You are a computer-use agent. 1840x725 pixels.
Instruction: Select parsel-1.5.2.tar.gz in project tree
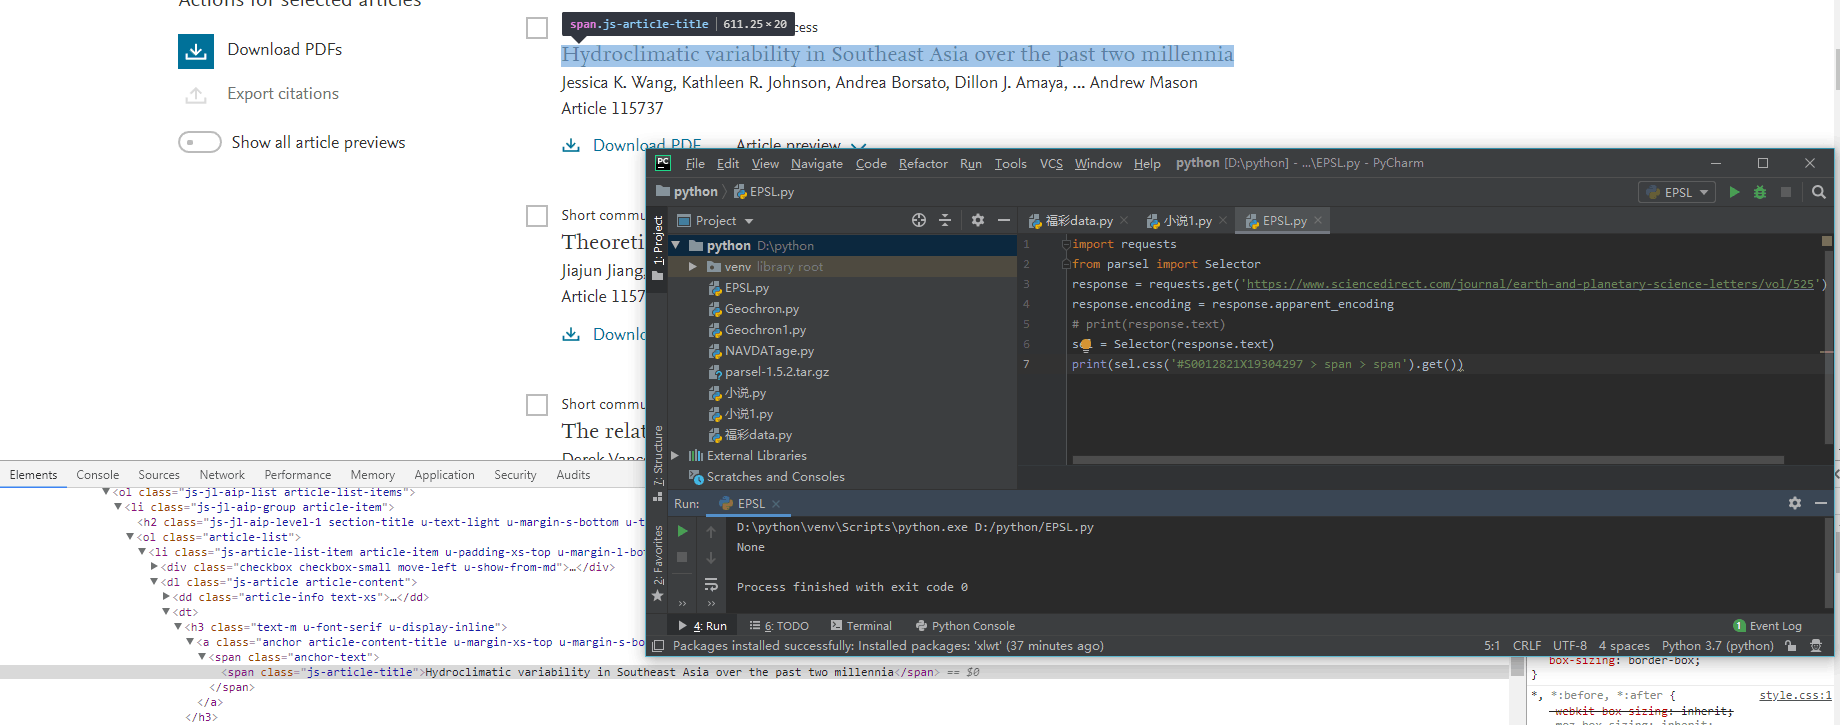click(x=777, y=372)
